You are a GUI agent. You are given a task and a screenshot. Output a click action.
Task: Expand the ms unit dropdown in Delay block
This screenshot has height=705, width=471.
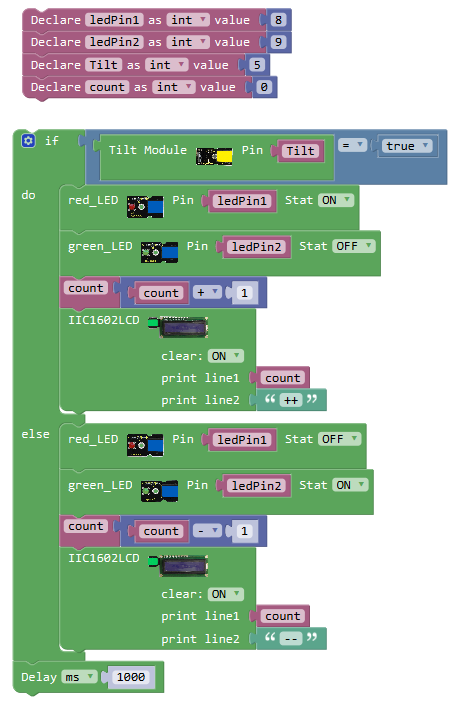tap(79, 677)
